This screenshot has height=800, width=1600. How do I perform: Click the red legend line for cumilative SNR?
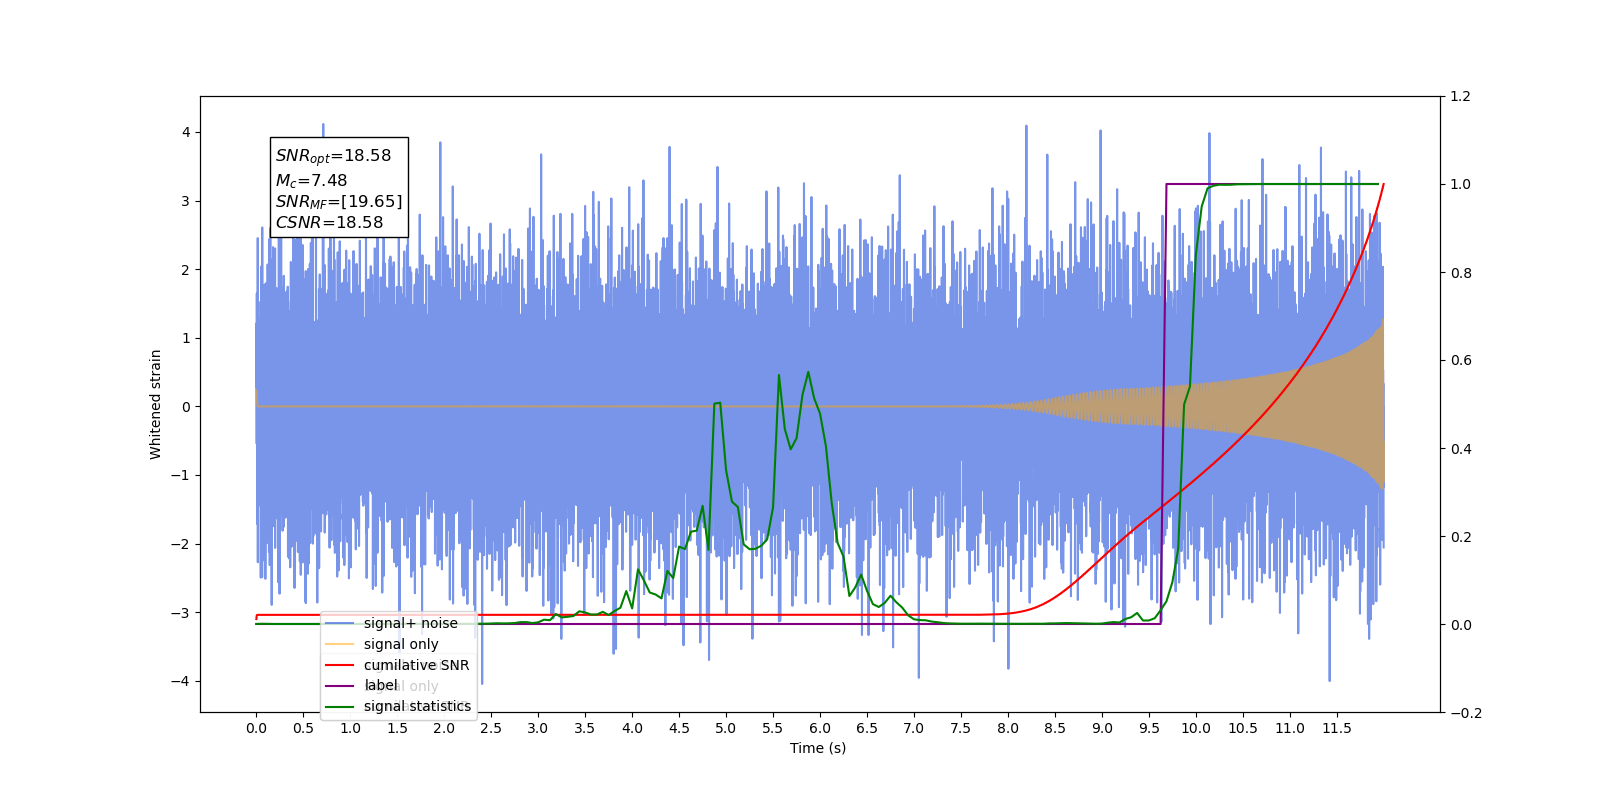pos(340,665)
